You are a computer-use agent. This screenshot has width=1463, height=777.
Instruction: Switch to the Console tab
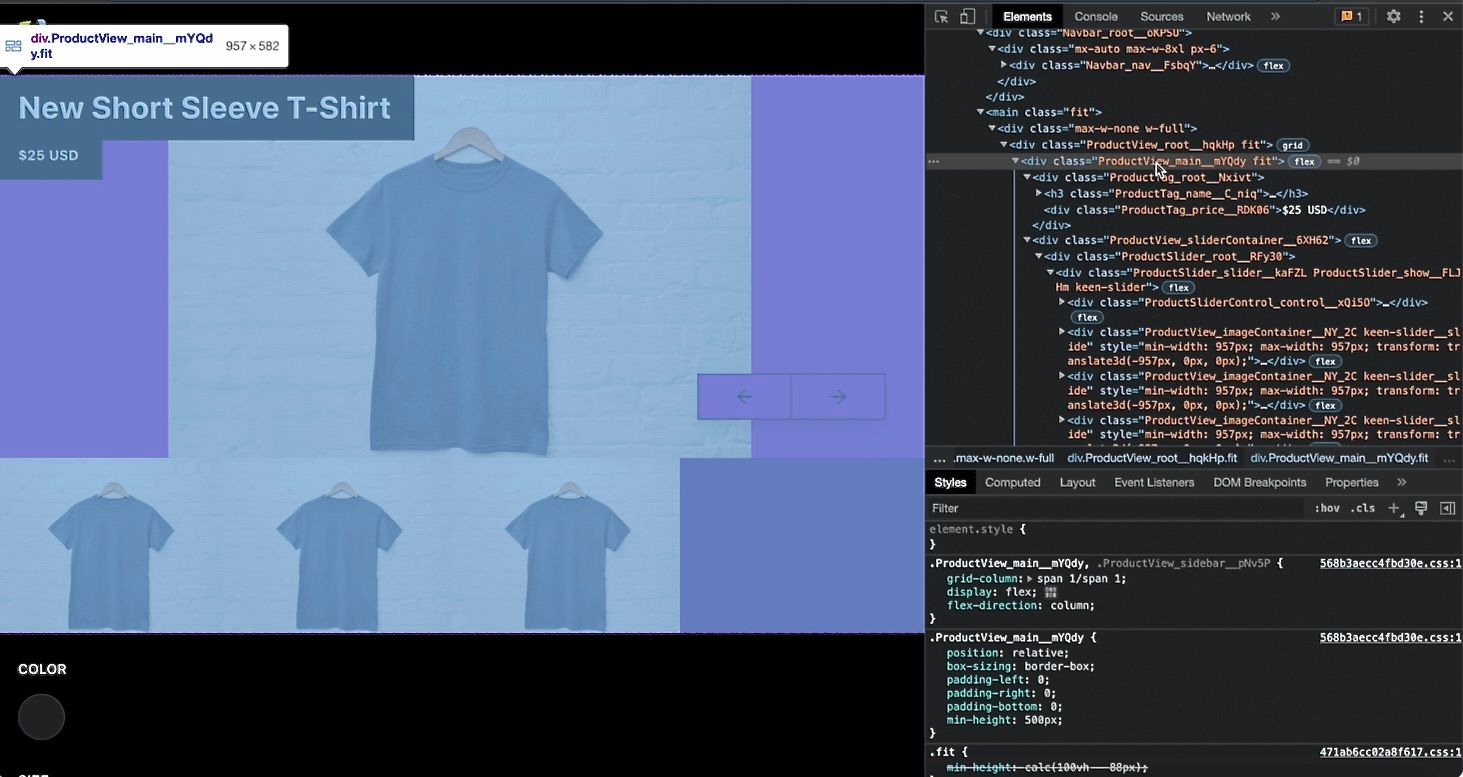pos(1095,16)
